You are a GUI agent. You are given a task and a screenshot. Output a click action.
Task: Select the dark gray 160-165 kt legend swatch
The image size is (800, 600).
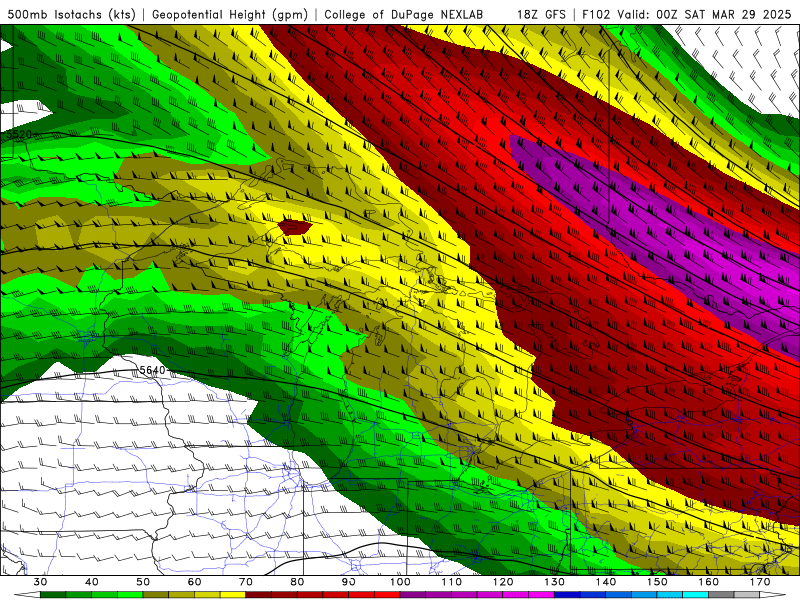pyautogui.click(x=721, y=595)
